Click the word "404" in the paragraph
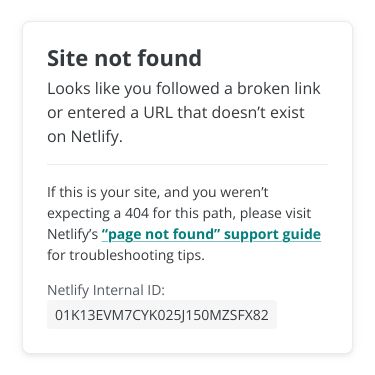The image size is (375, 375). pos(137,213)
